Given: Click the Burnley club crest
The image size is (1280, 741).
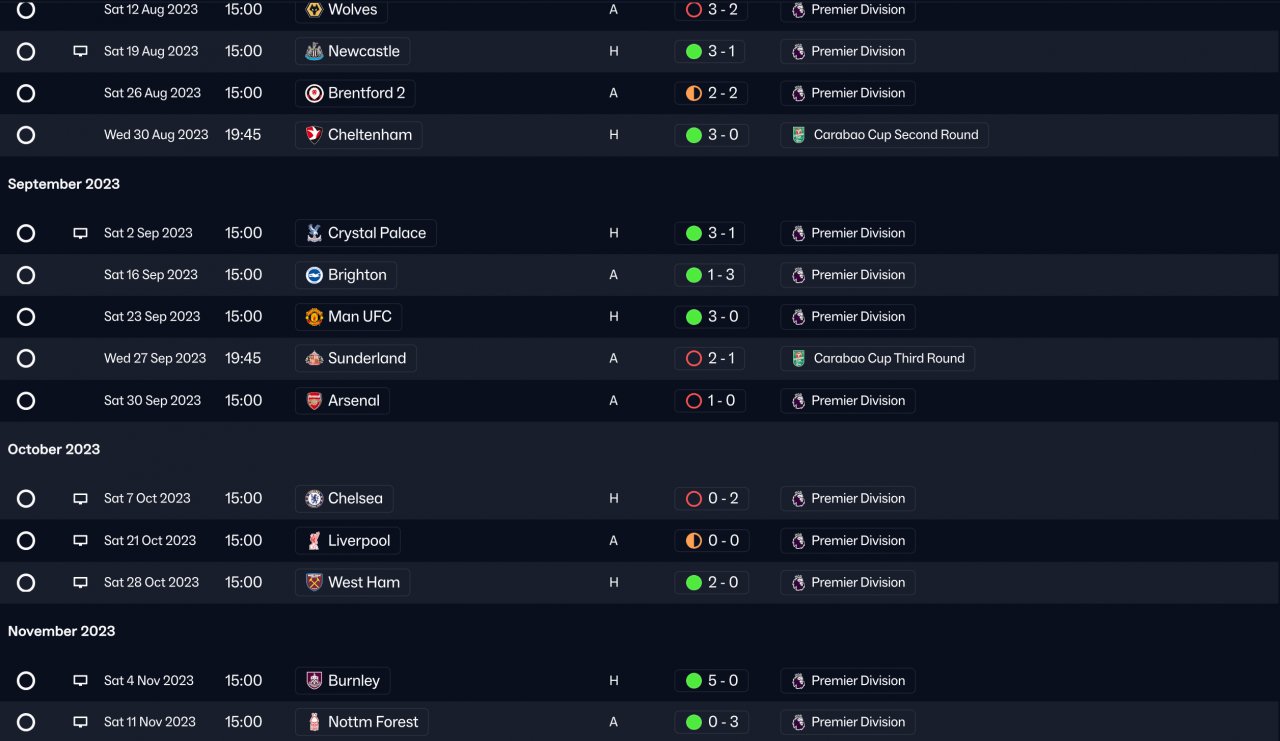Looking at the screenshot, I should point(314,681).
